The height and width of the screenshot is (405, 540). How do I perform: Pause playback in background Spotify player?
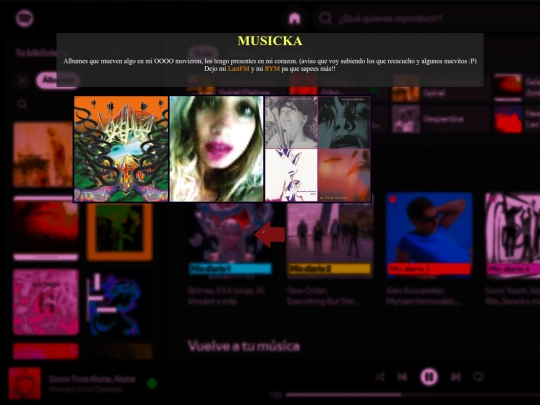pos(429,377)
